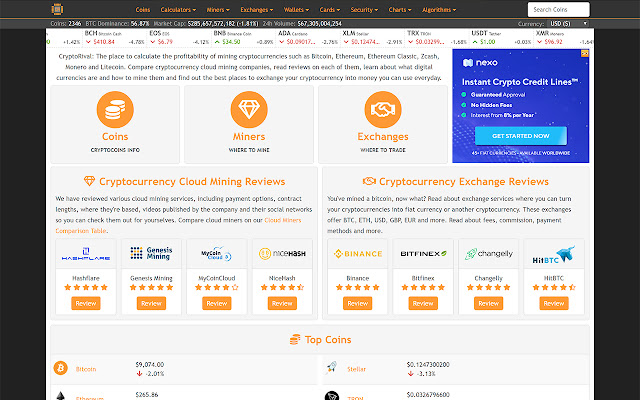Click Review button under NiceHash
This screenshot has height=400, width=640.
(282, 303)
